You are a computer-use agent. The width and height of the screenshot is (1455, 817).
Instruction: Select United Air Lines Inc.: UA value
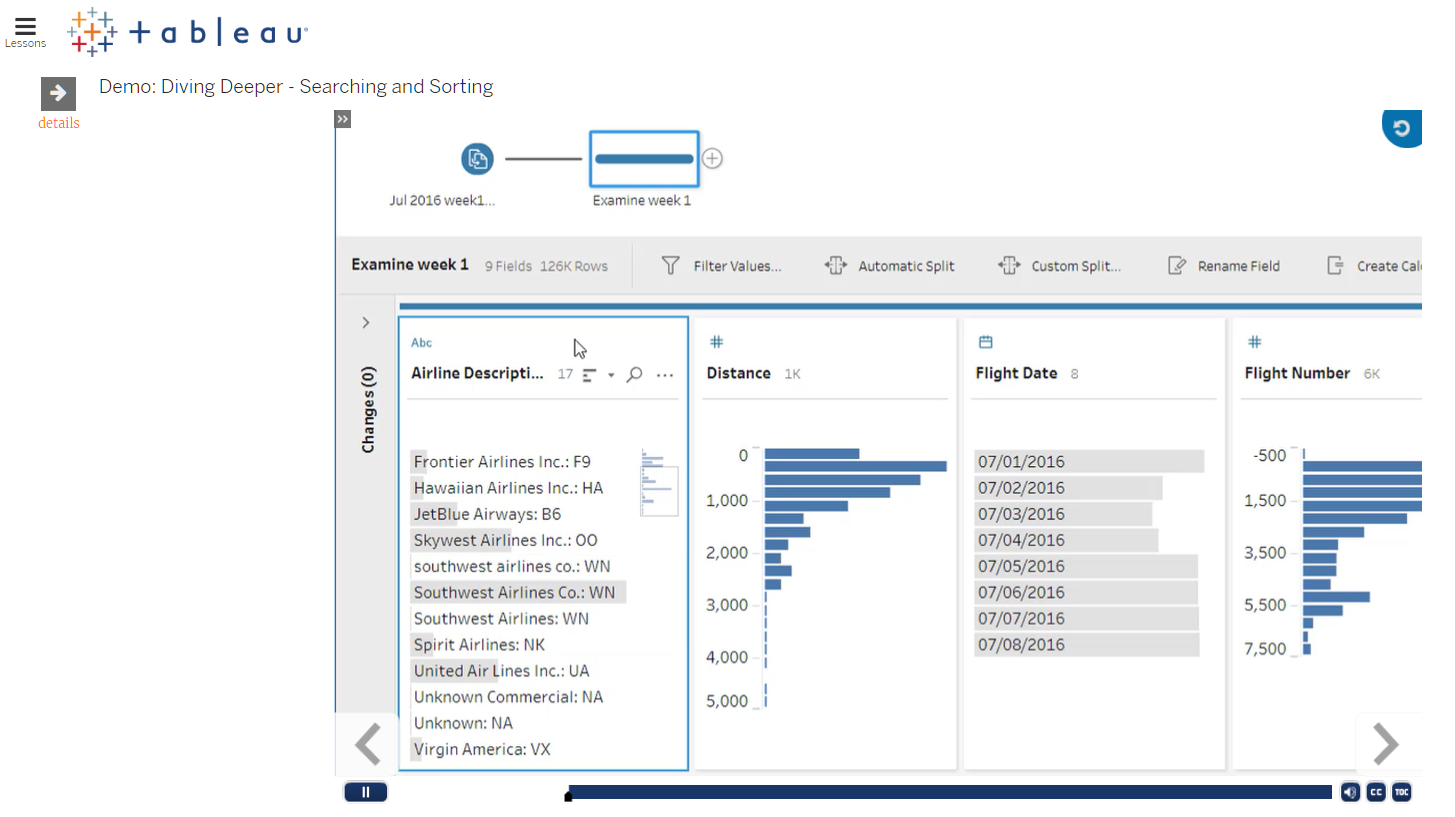point(501,670)
